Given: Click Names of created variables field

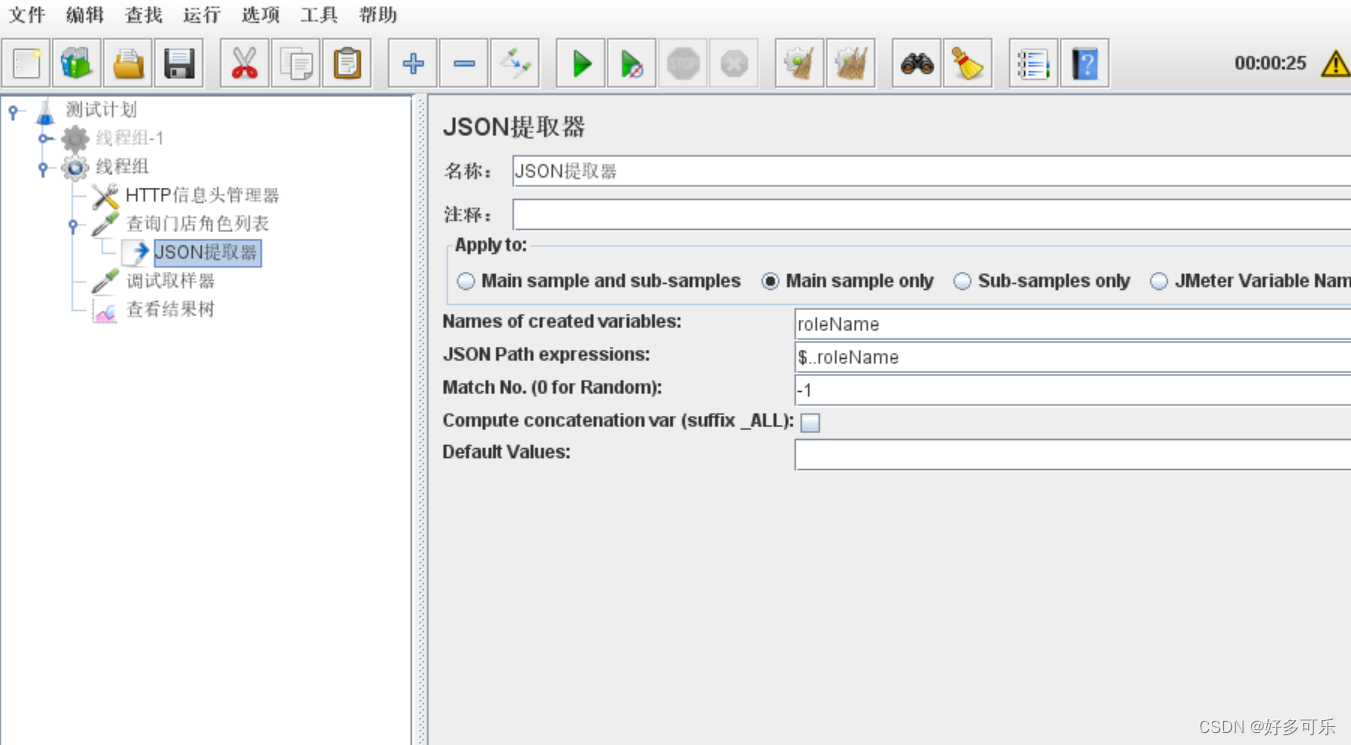Looking at the screenshot, I should point(1073,324).
